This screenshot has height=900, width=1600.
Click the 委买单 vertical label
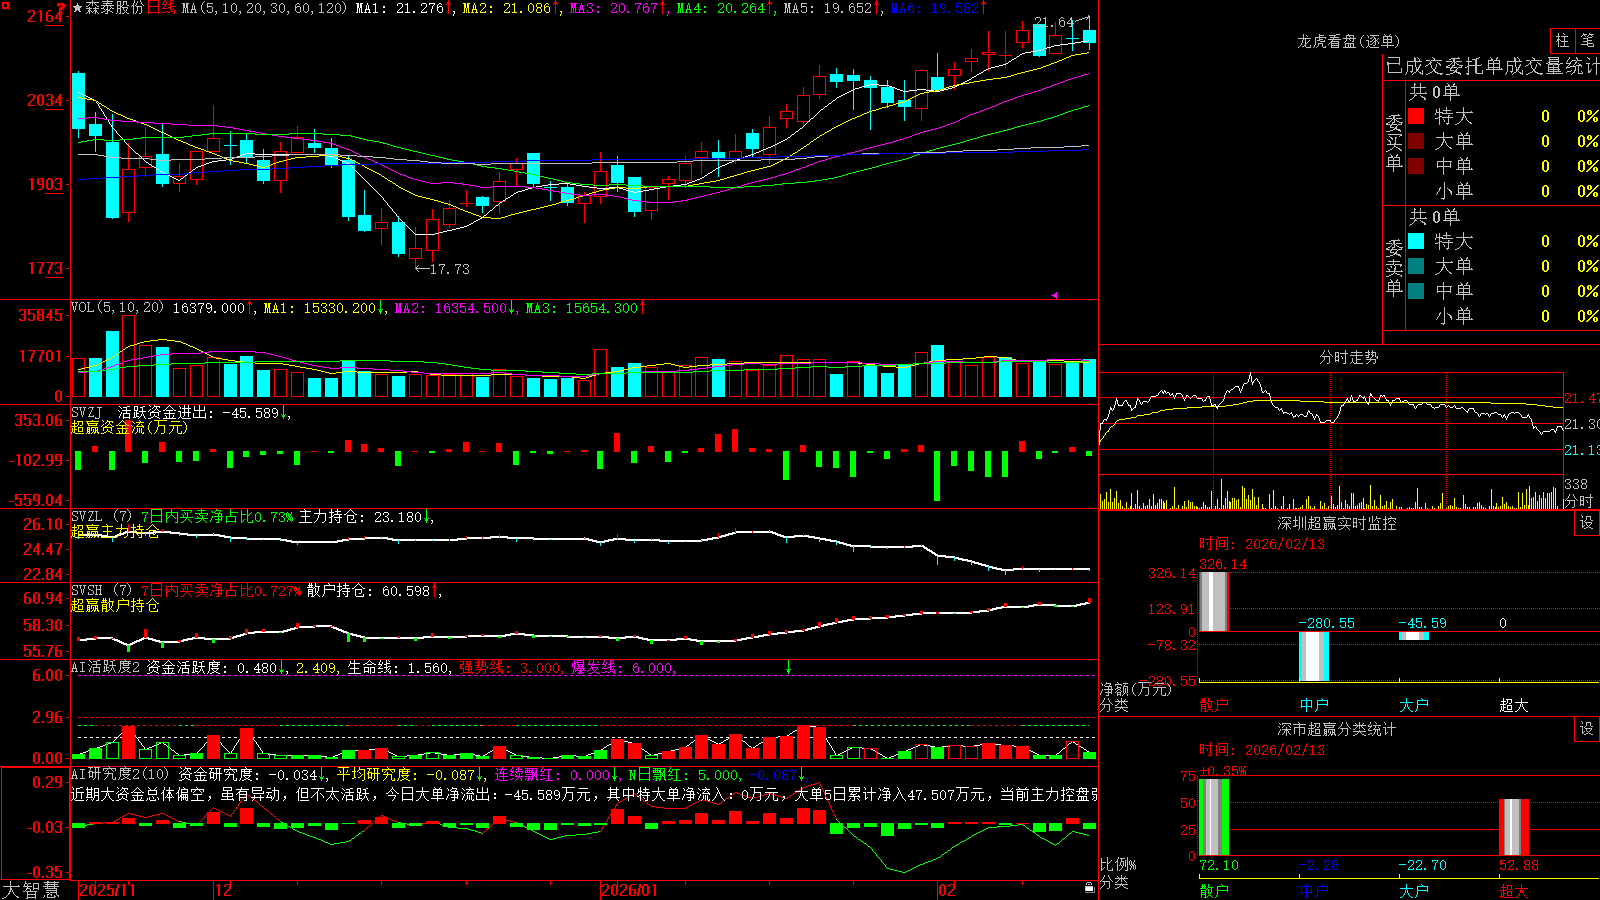coord(1394,142)
